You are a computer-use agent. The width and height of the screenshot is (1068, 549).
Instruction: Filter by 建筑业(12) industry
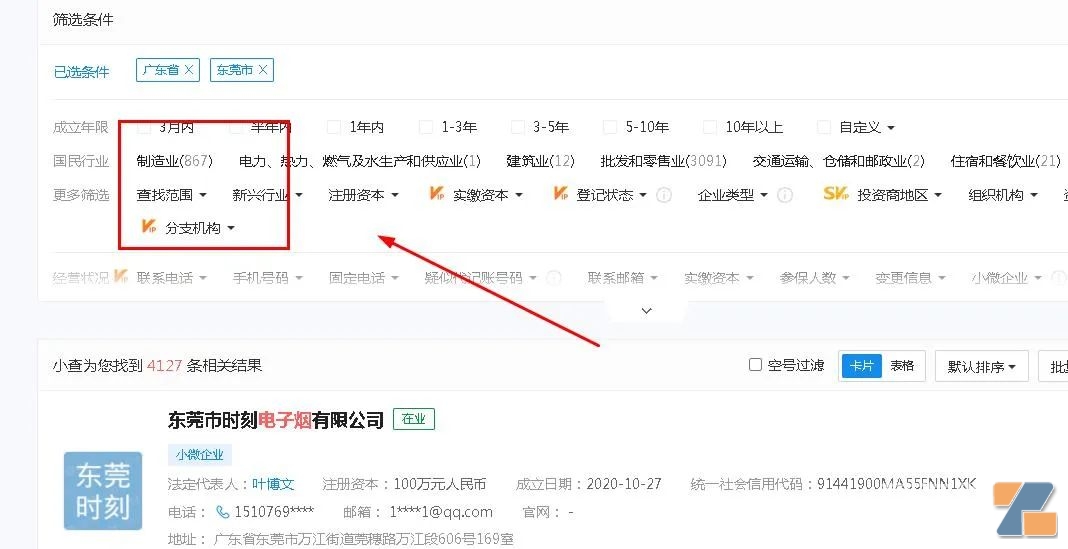(541, 161)
